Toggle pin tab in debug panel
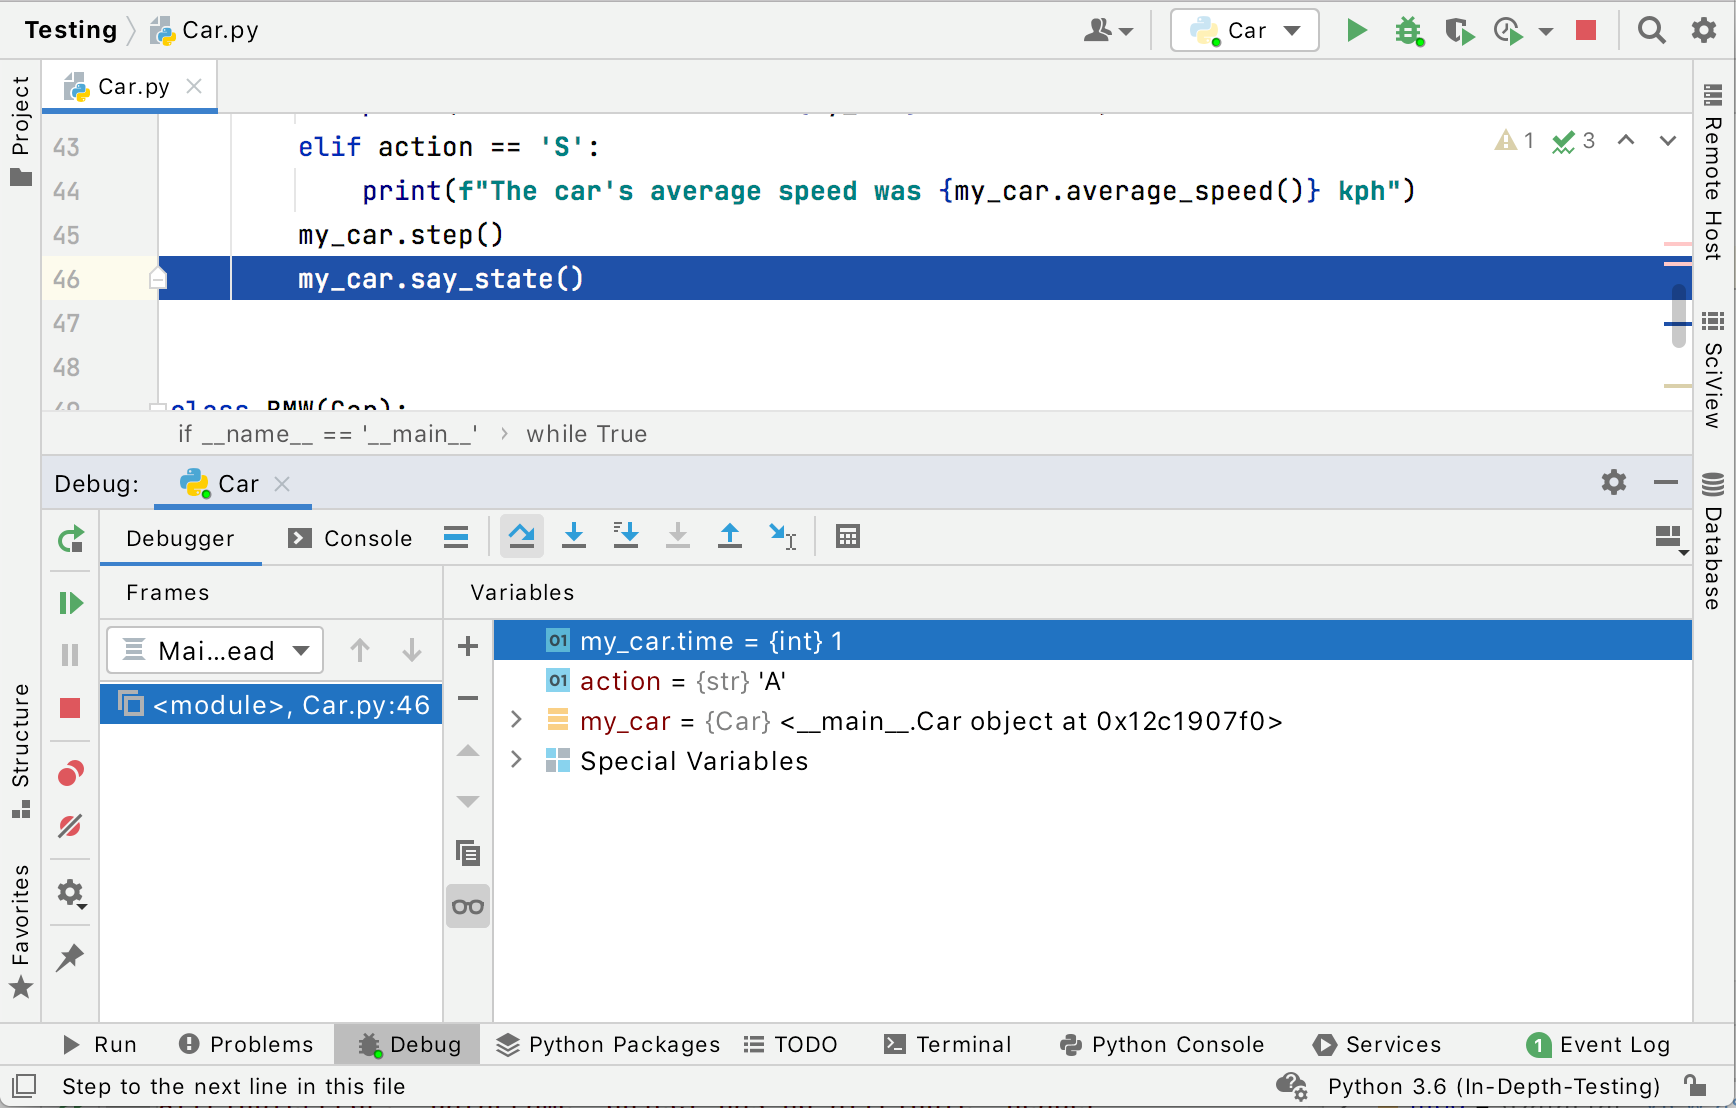 tap(70, 957)
